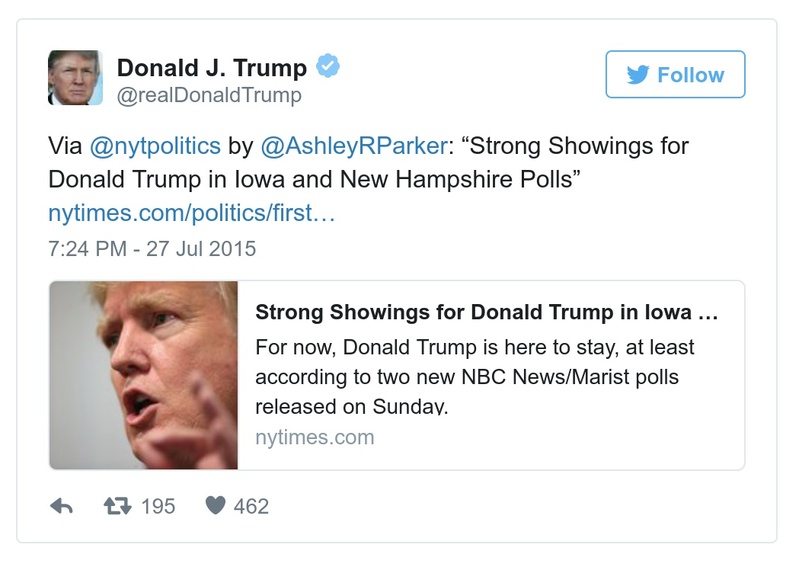Image resolution: width=799 pixels, height=567 pixels.
Task: Open the article card preview image
Action: [143, 375]
